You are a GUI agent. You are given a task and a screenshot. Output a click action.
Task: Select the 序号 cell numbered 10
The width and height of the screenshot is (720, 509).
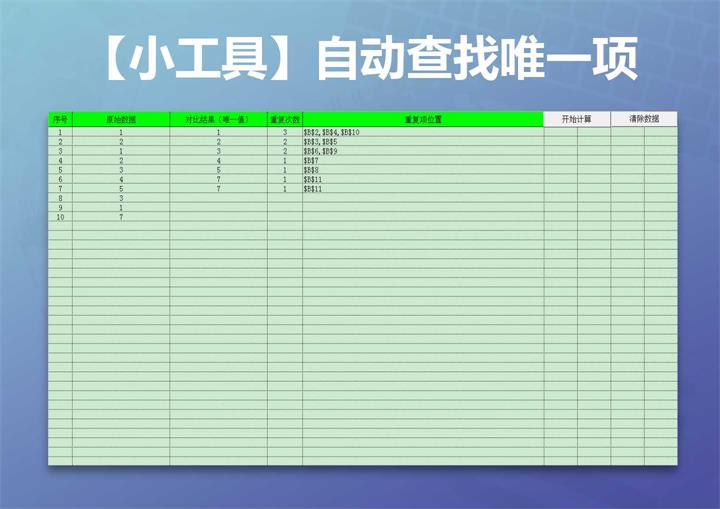pyautogui.click(x=60, y=217)
